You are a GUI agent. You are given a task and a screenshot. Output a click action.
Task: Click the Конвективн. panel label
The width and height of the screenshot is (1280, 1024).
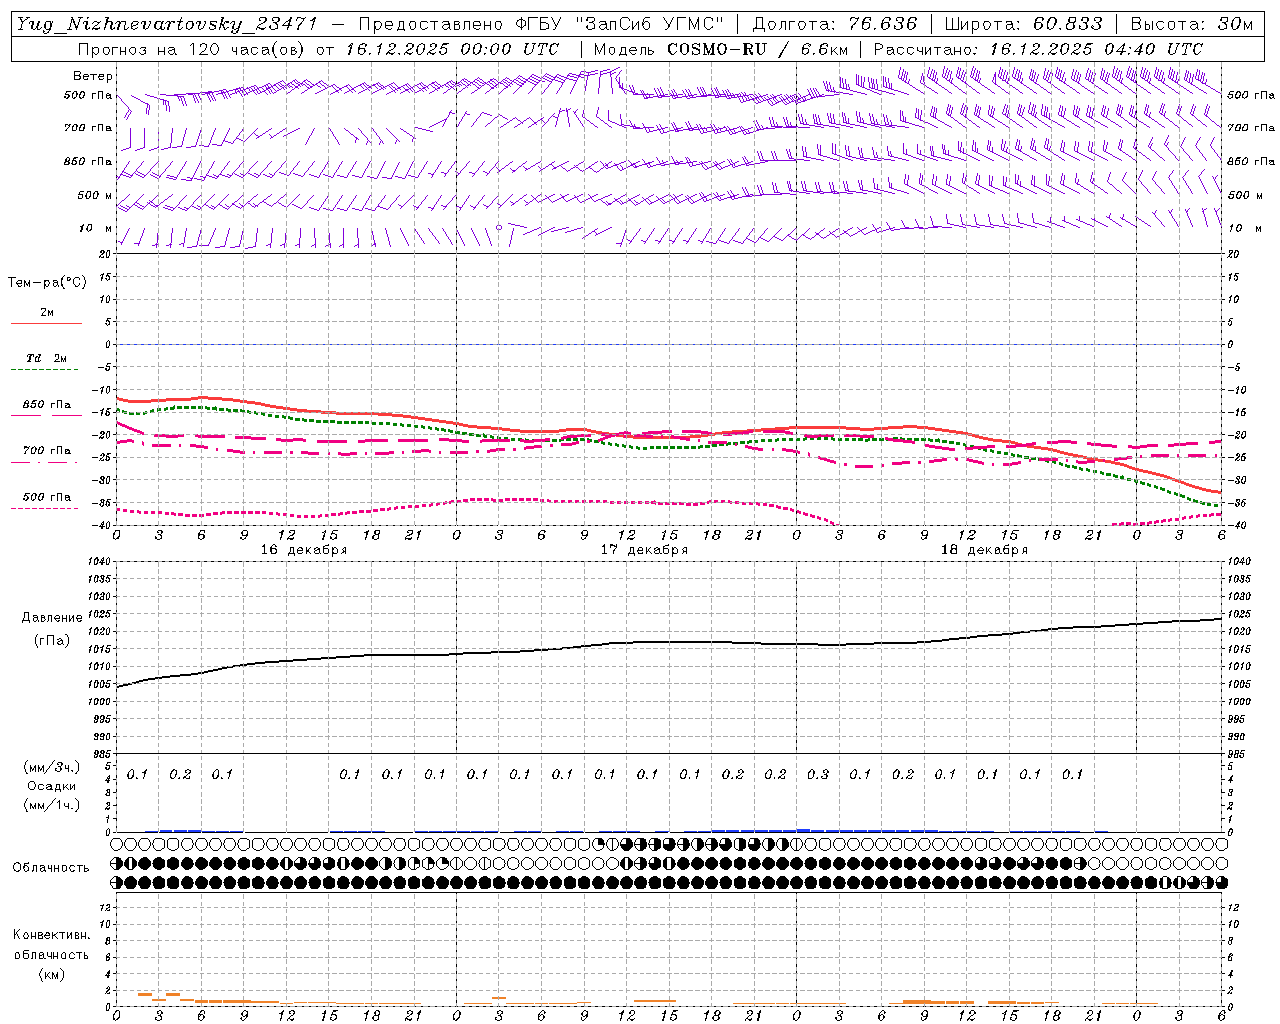(x=51, y=935)
